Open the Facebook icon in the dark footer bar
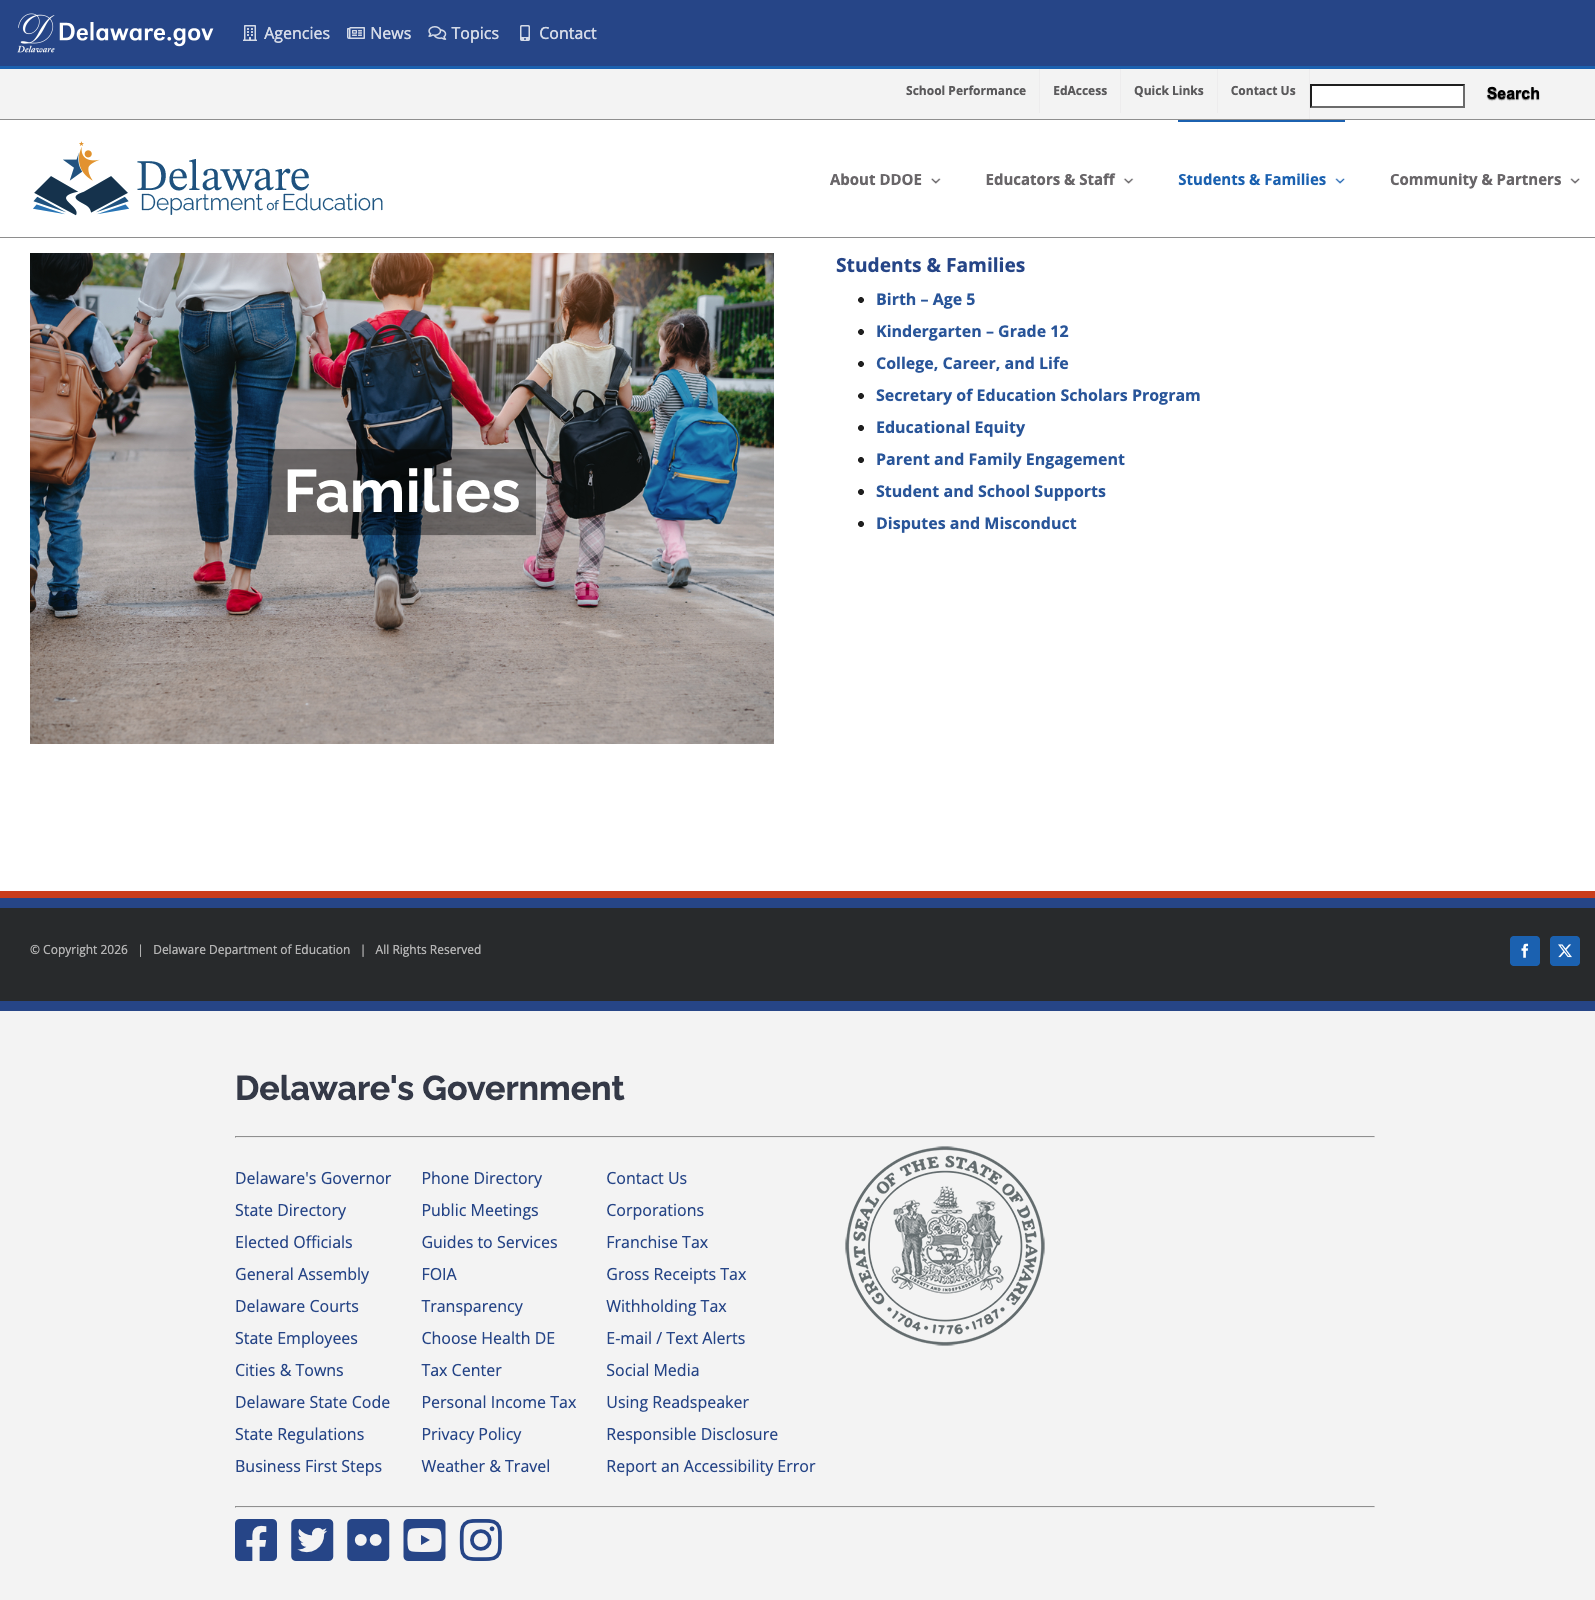The height and width of the screenshot is (1600, 1595). 1525,951
